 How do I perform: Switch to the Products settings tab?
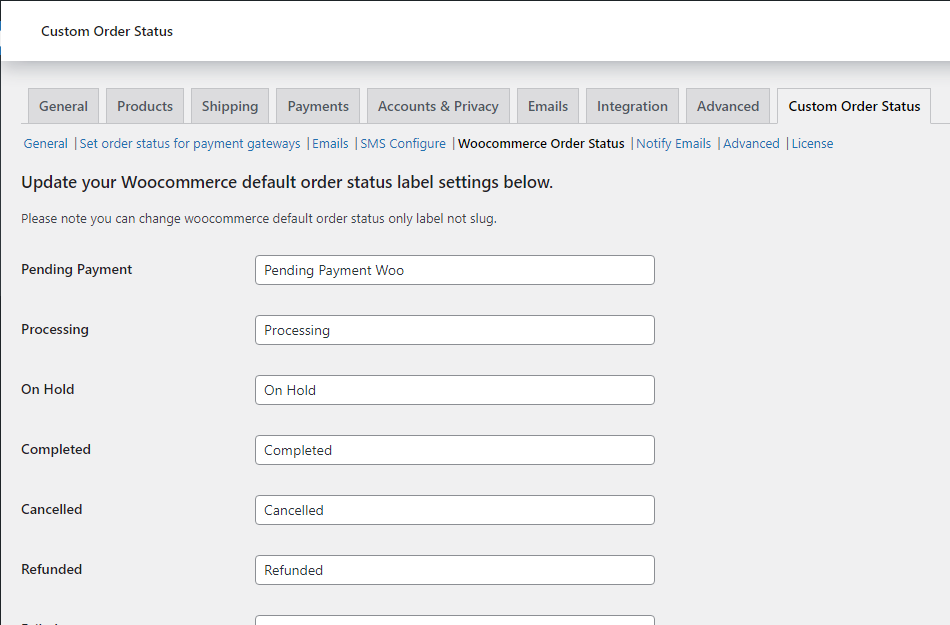144,105
